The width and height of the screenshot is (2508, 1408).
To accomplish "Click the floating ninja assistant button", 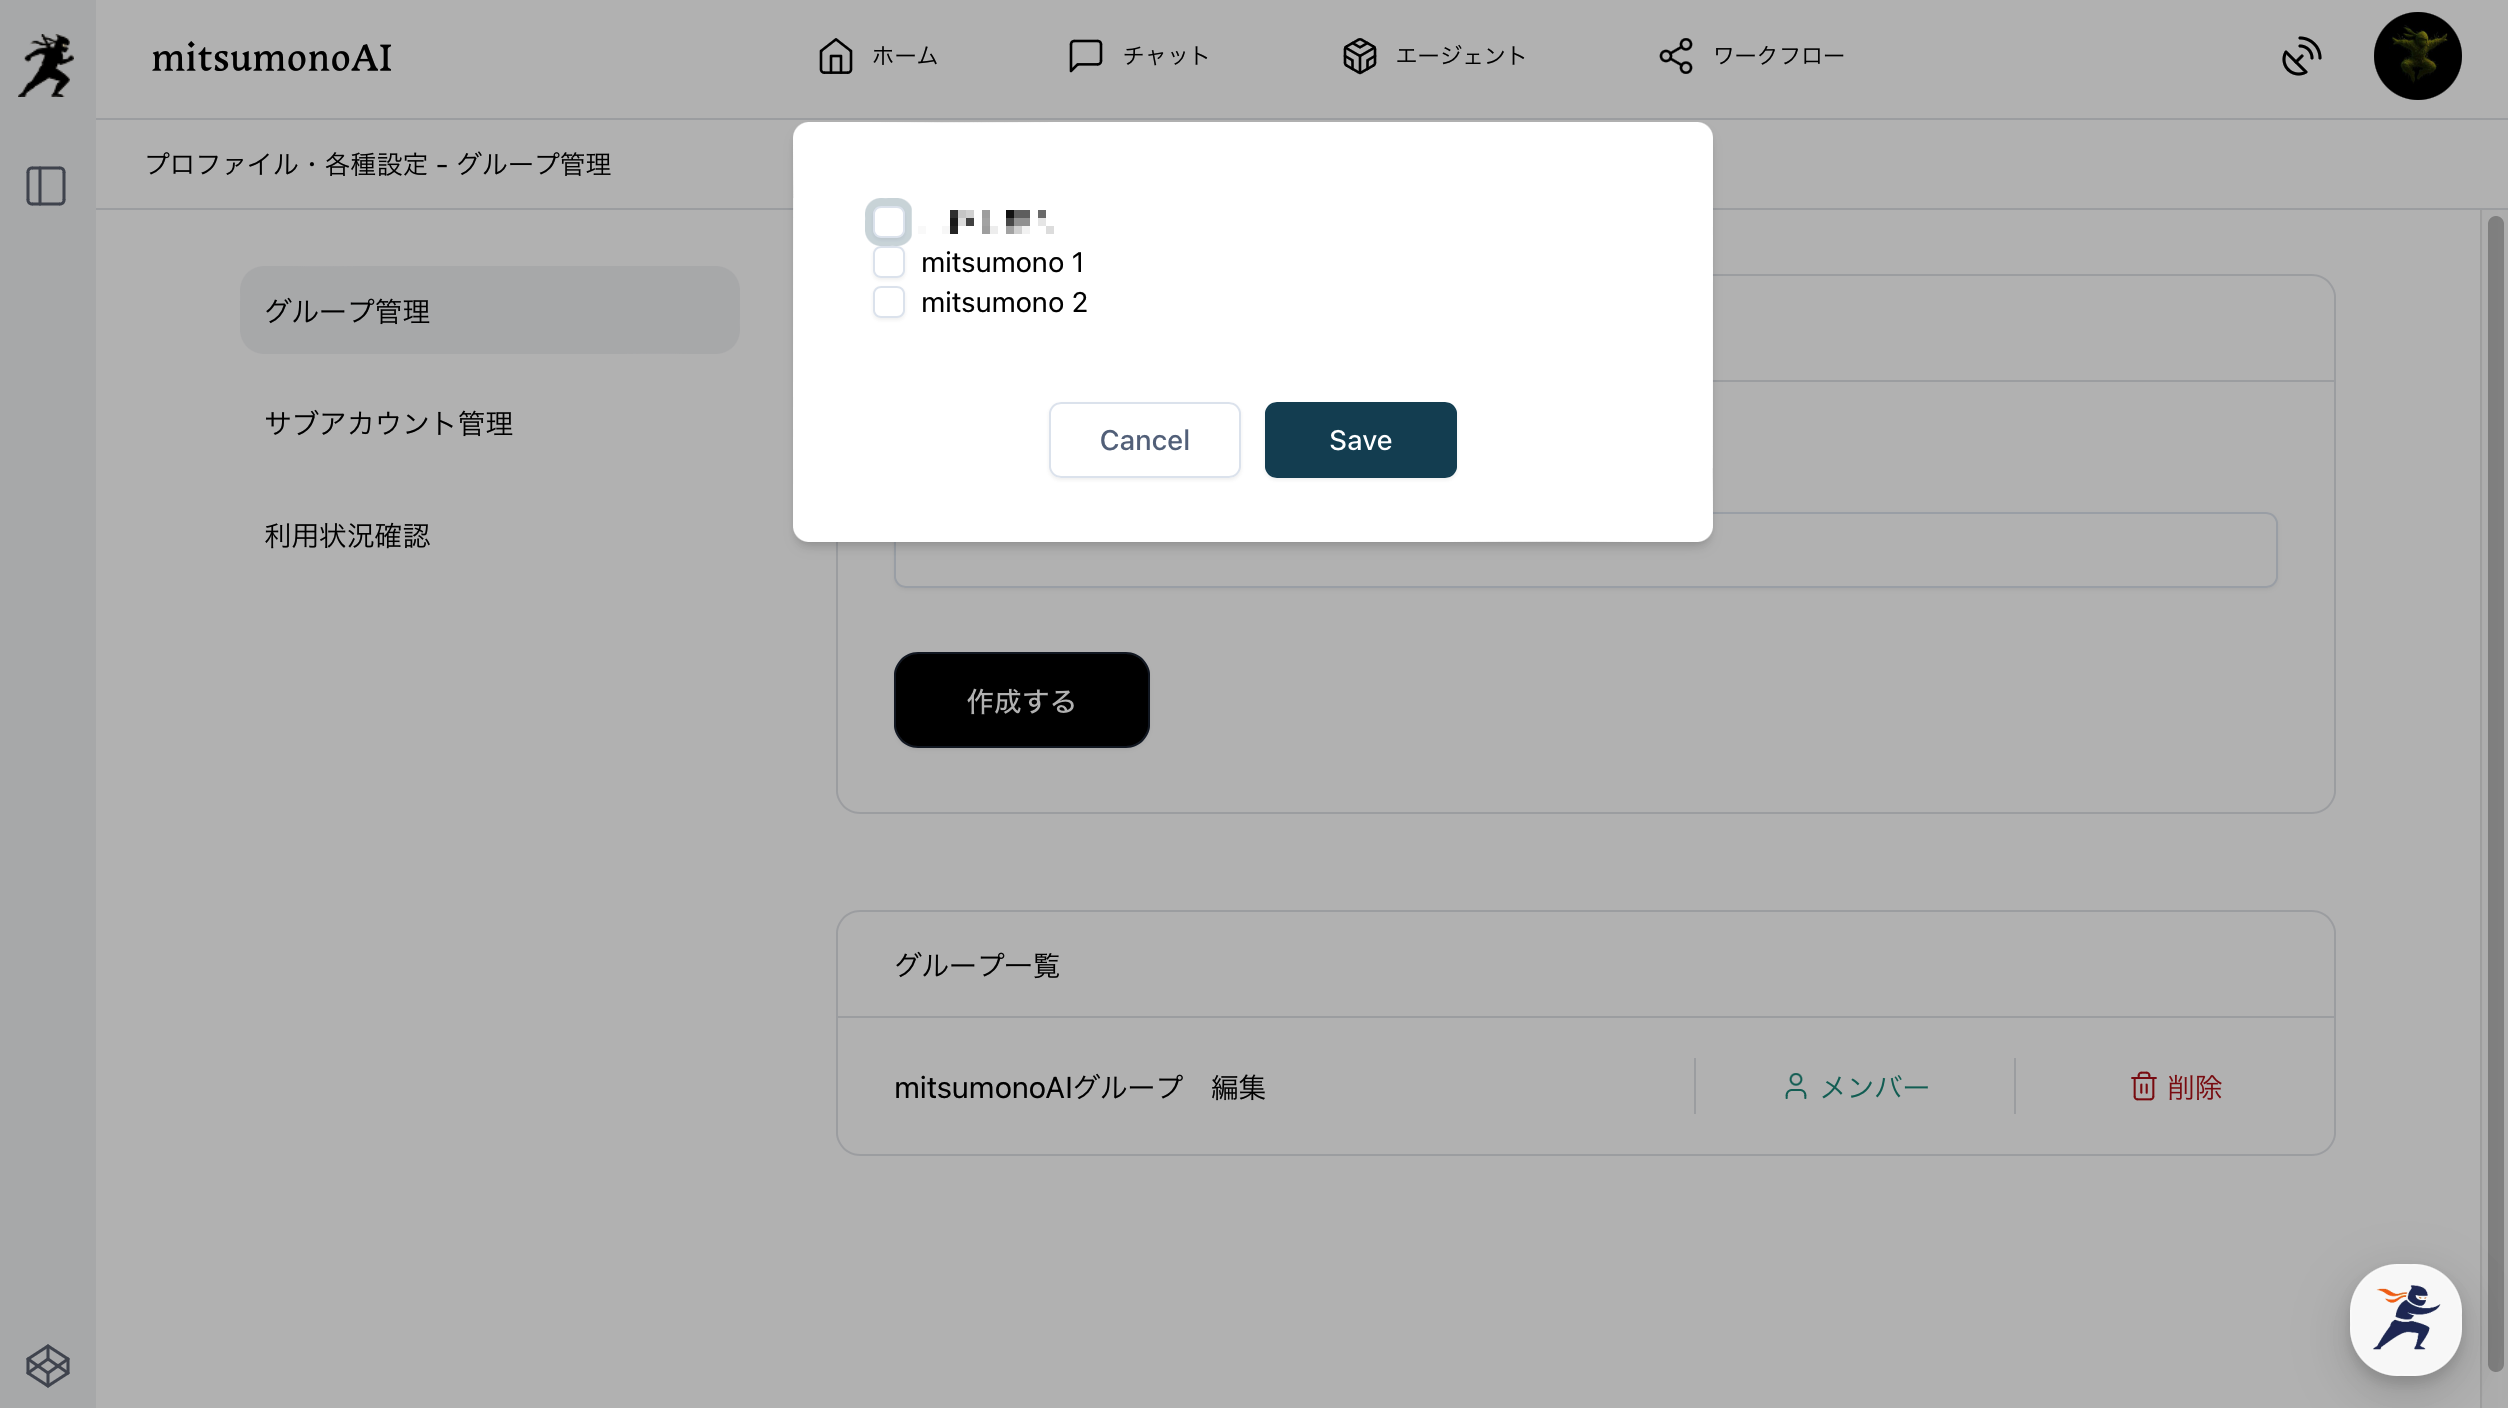I will coord(2405,1320).
